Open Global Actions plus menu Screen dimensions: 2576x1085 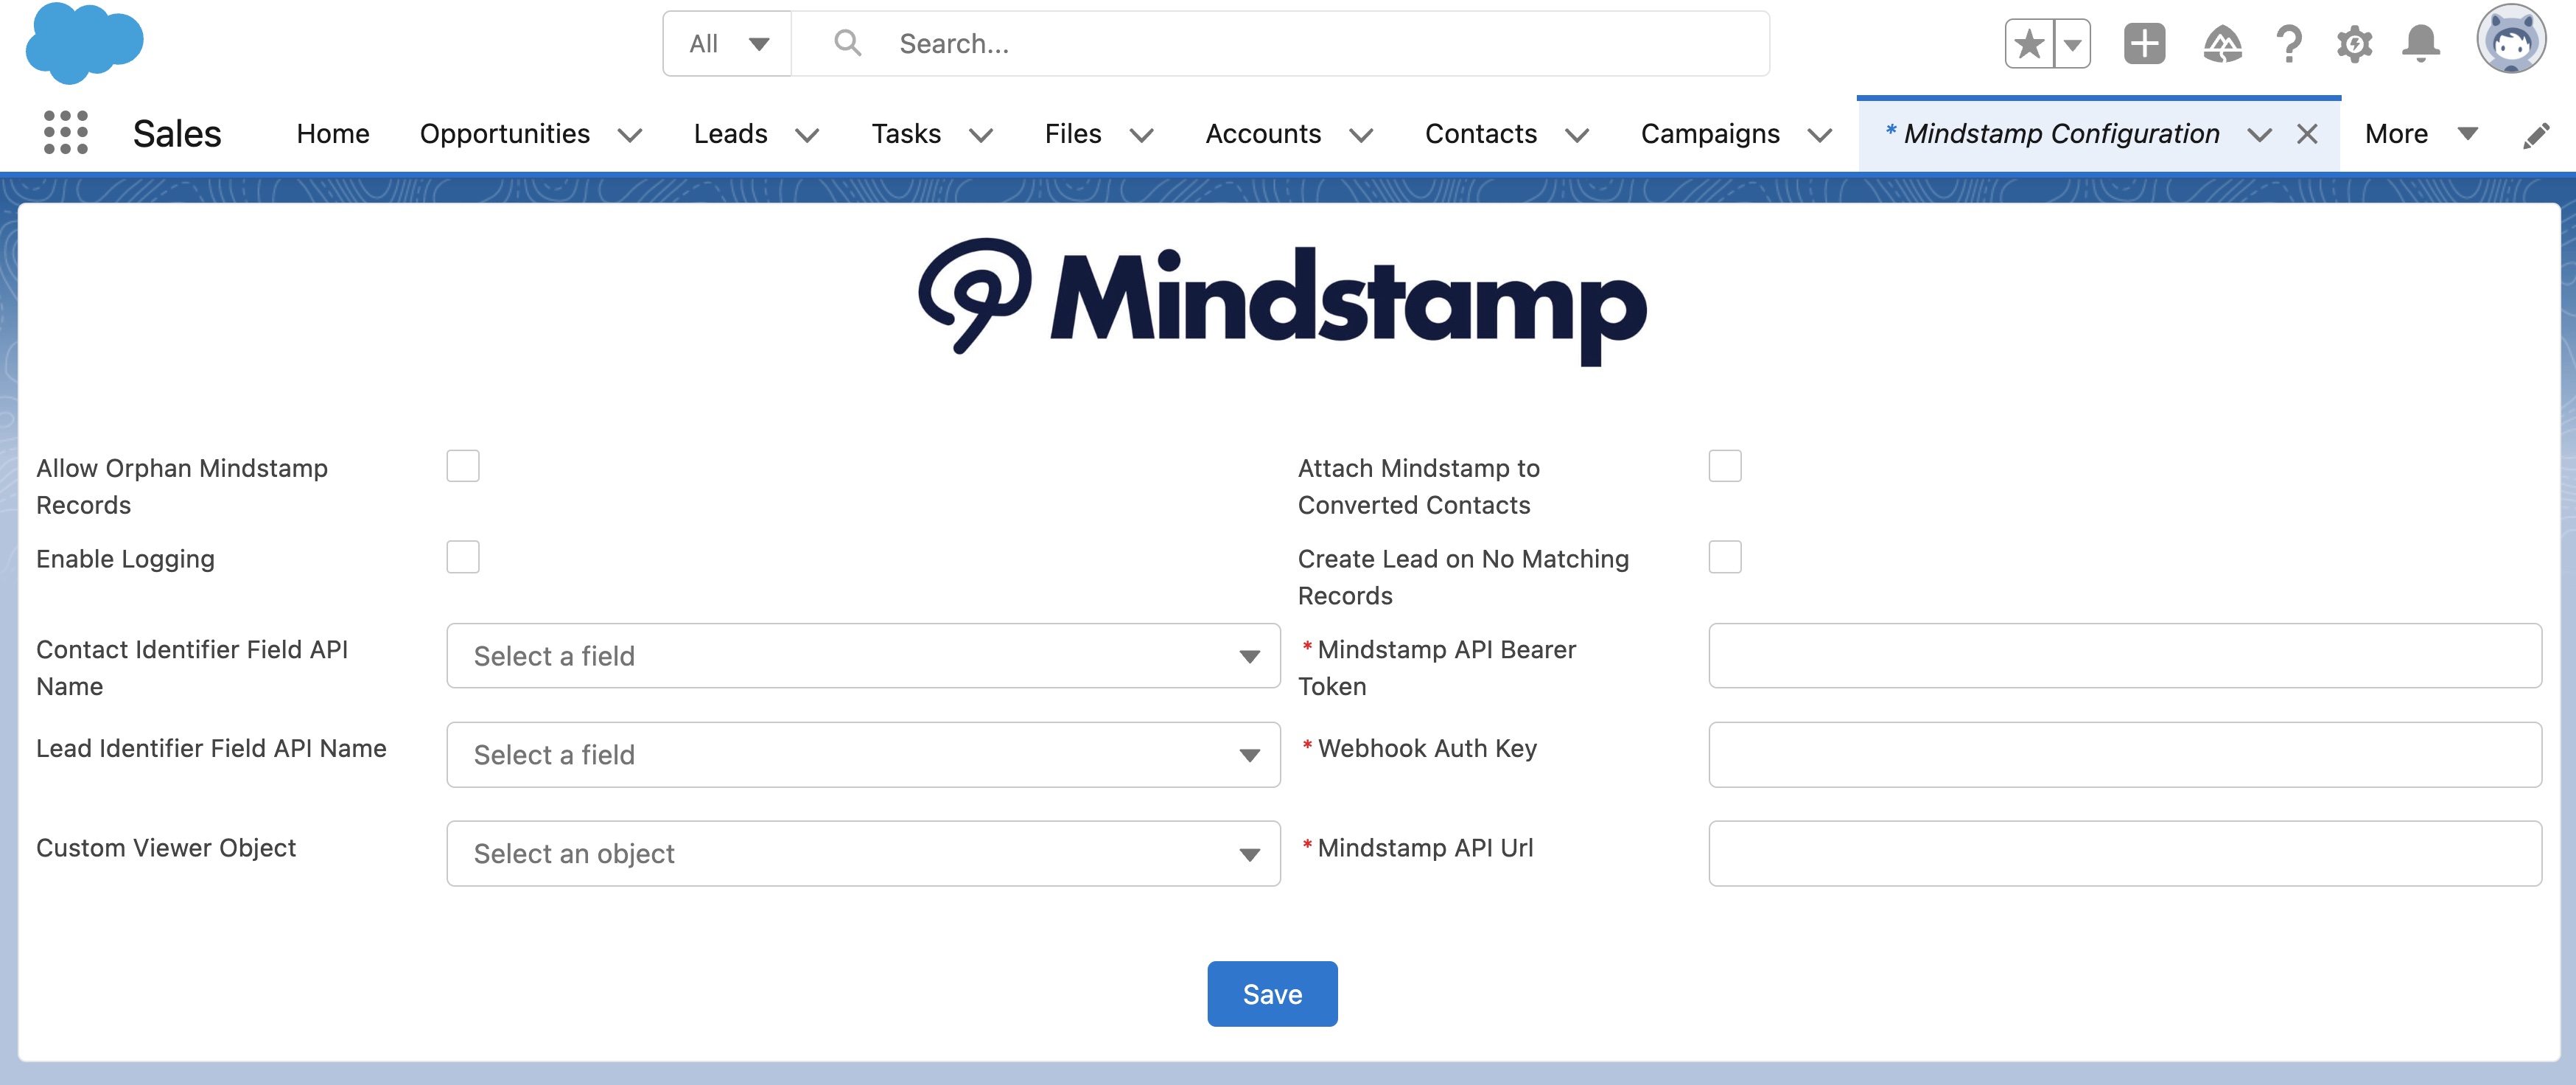point(2144,44)
